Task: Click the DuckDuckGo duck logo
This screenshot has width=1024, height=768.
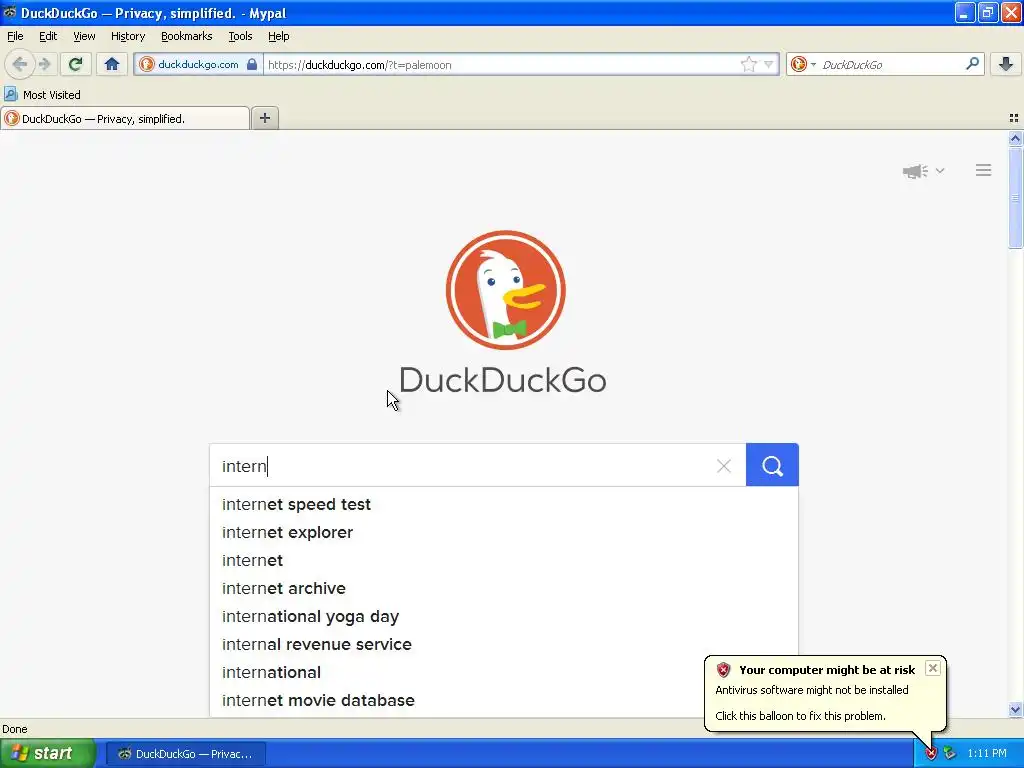Action: pyautogui.click(x=505, y=290)
